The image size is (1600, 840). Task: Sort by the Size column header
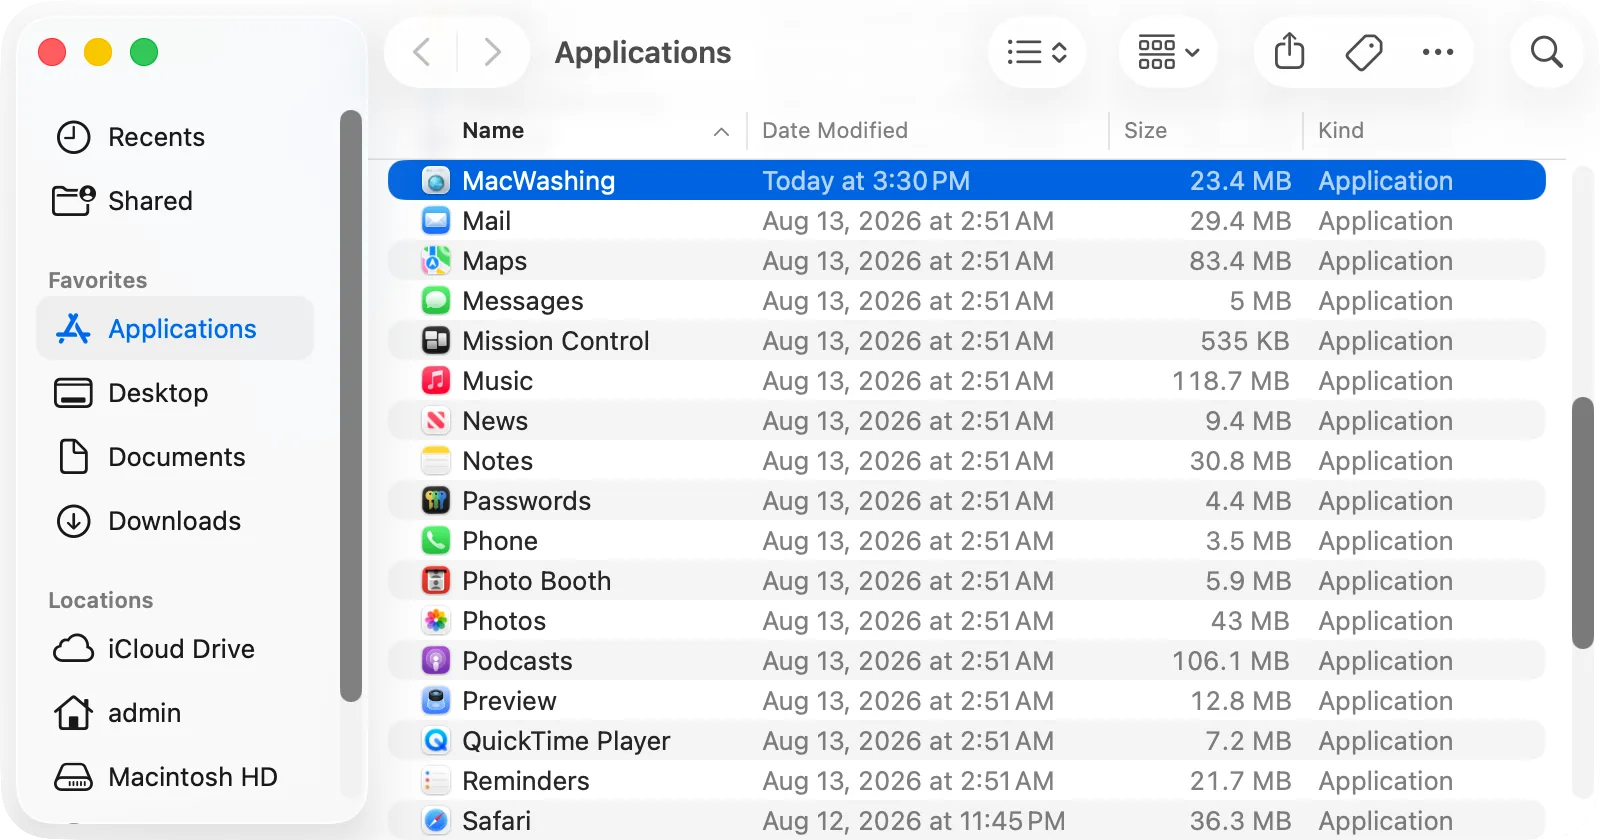point(1145,131)
